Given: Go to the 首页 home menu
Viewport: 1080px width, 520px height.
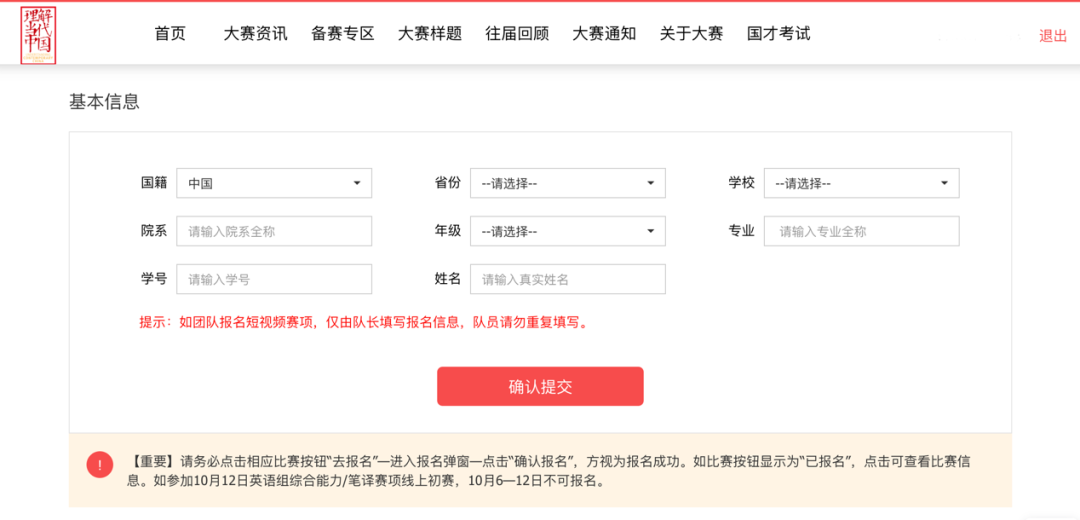Looking at the screenshot, I should pyautogui.click(x=170, y=33).
